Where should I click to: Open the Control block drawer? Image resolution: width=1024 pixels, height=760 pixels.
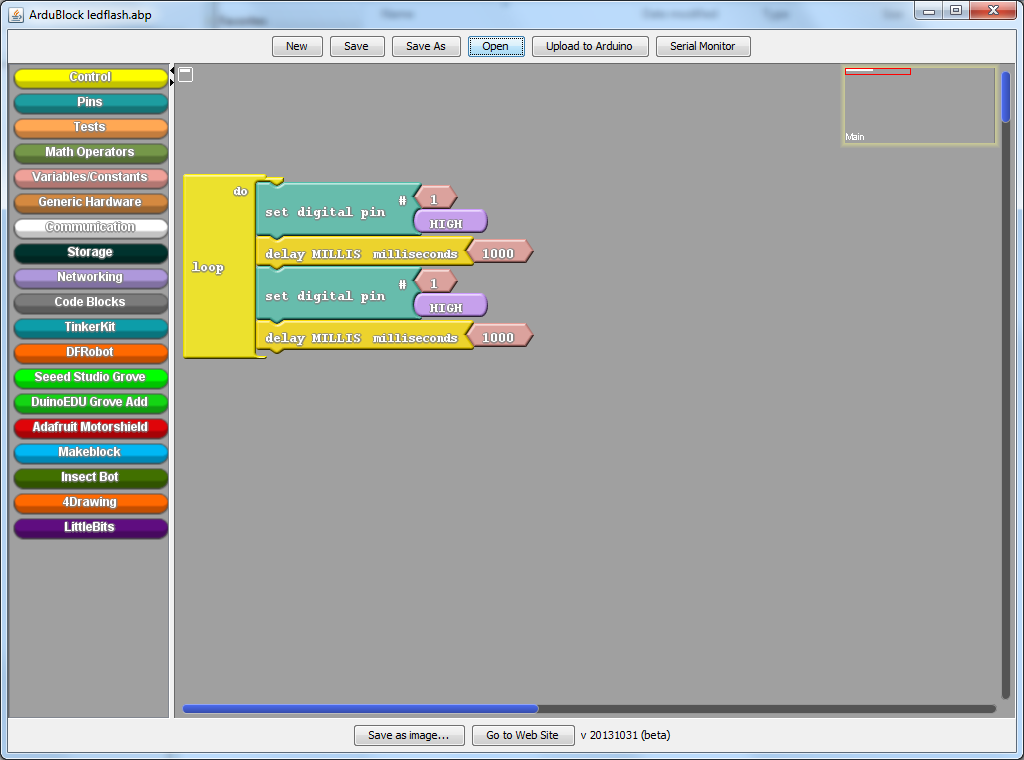point(90,77)
